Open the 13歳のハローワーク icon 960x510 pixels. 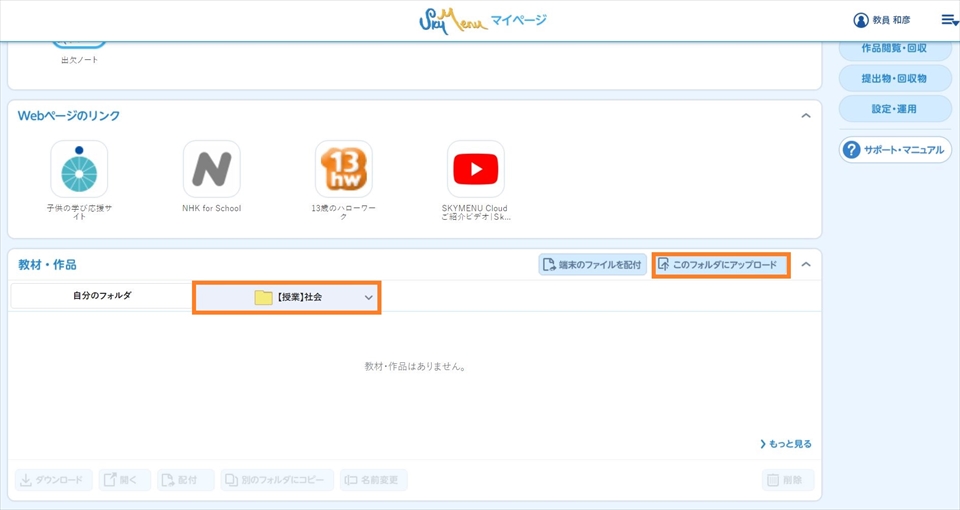pos(343,169)
